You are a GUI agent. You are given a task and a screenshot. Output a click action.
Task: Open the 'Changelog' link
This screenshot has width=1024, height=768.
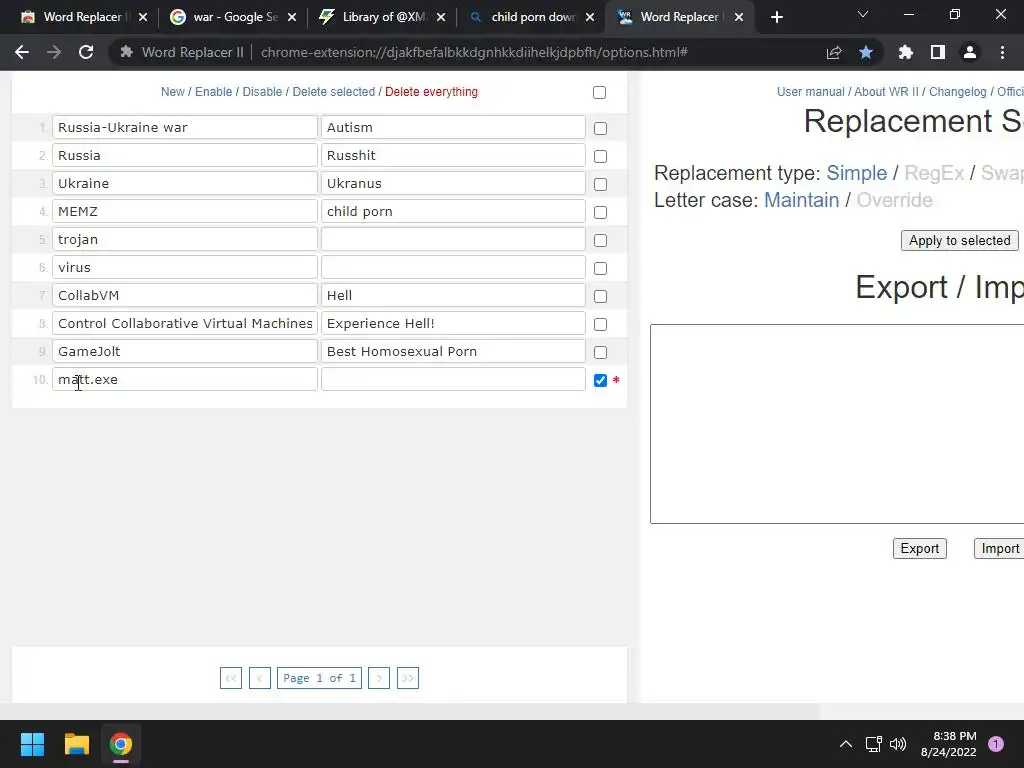tap(957, 92)
